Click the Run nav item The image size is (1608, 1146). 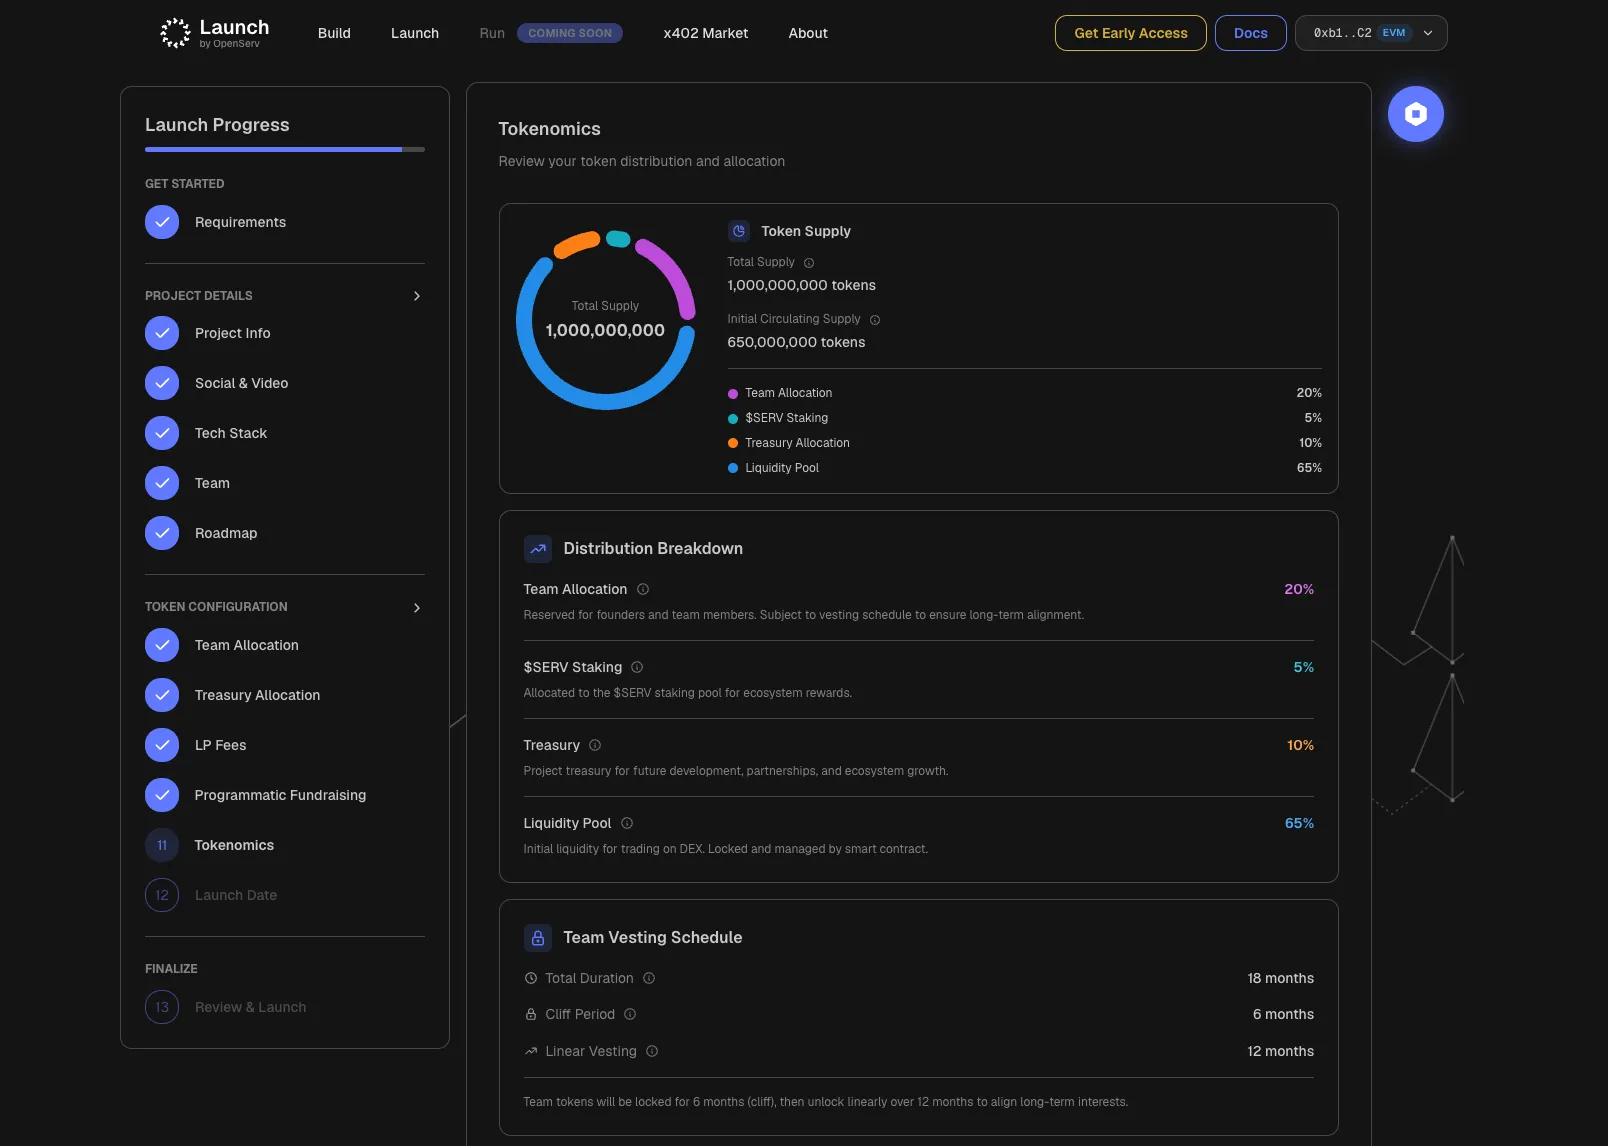click(x=492, y=33)
